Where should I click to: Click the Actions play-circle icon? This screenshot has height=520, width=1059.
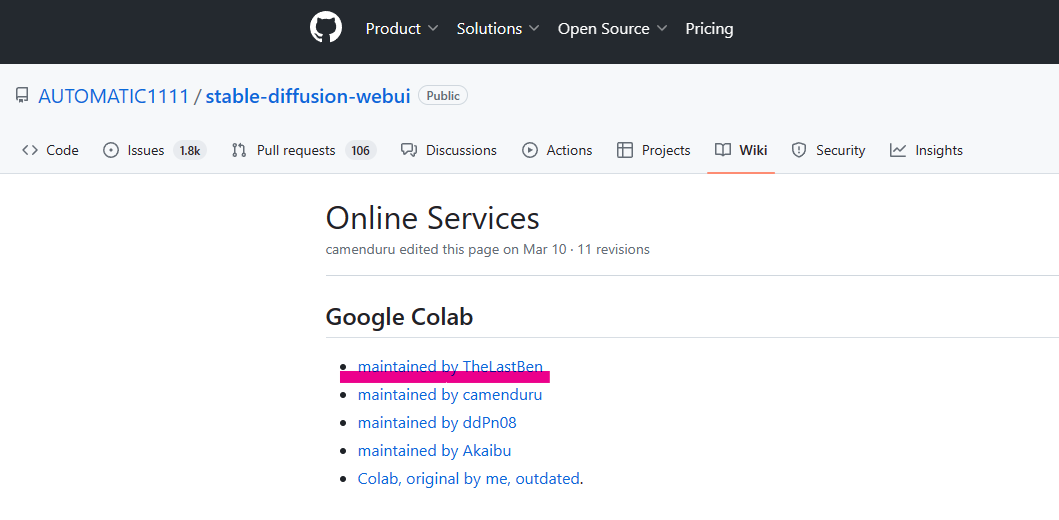(x=530, y=150)
